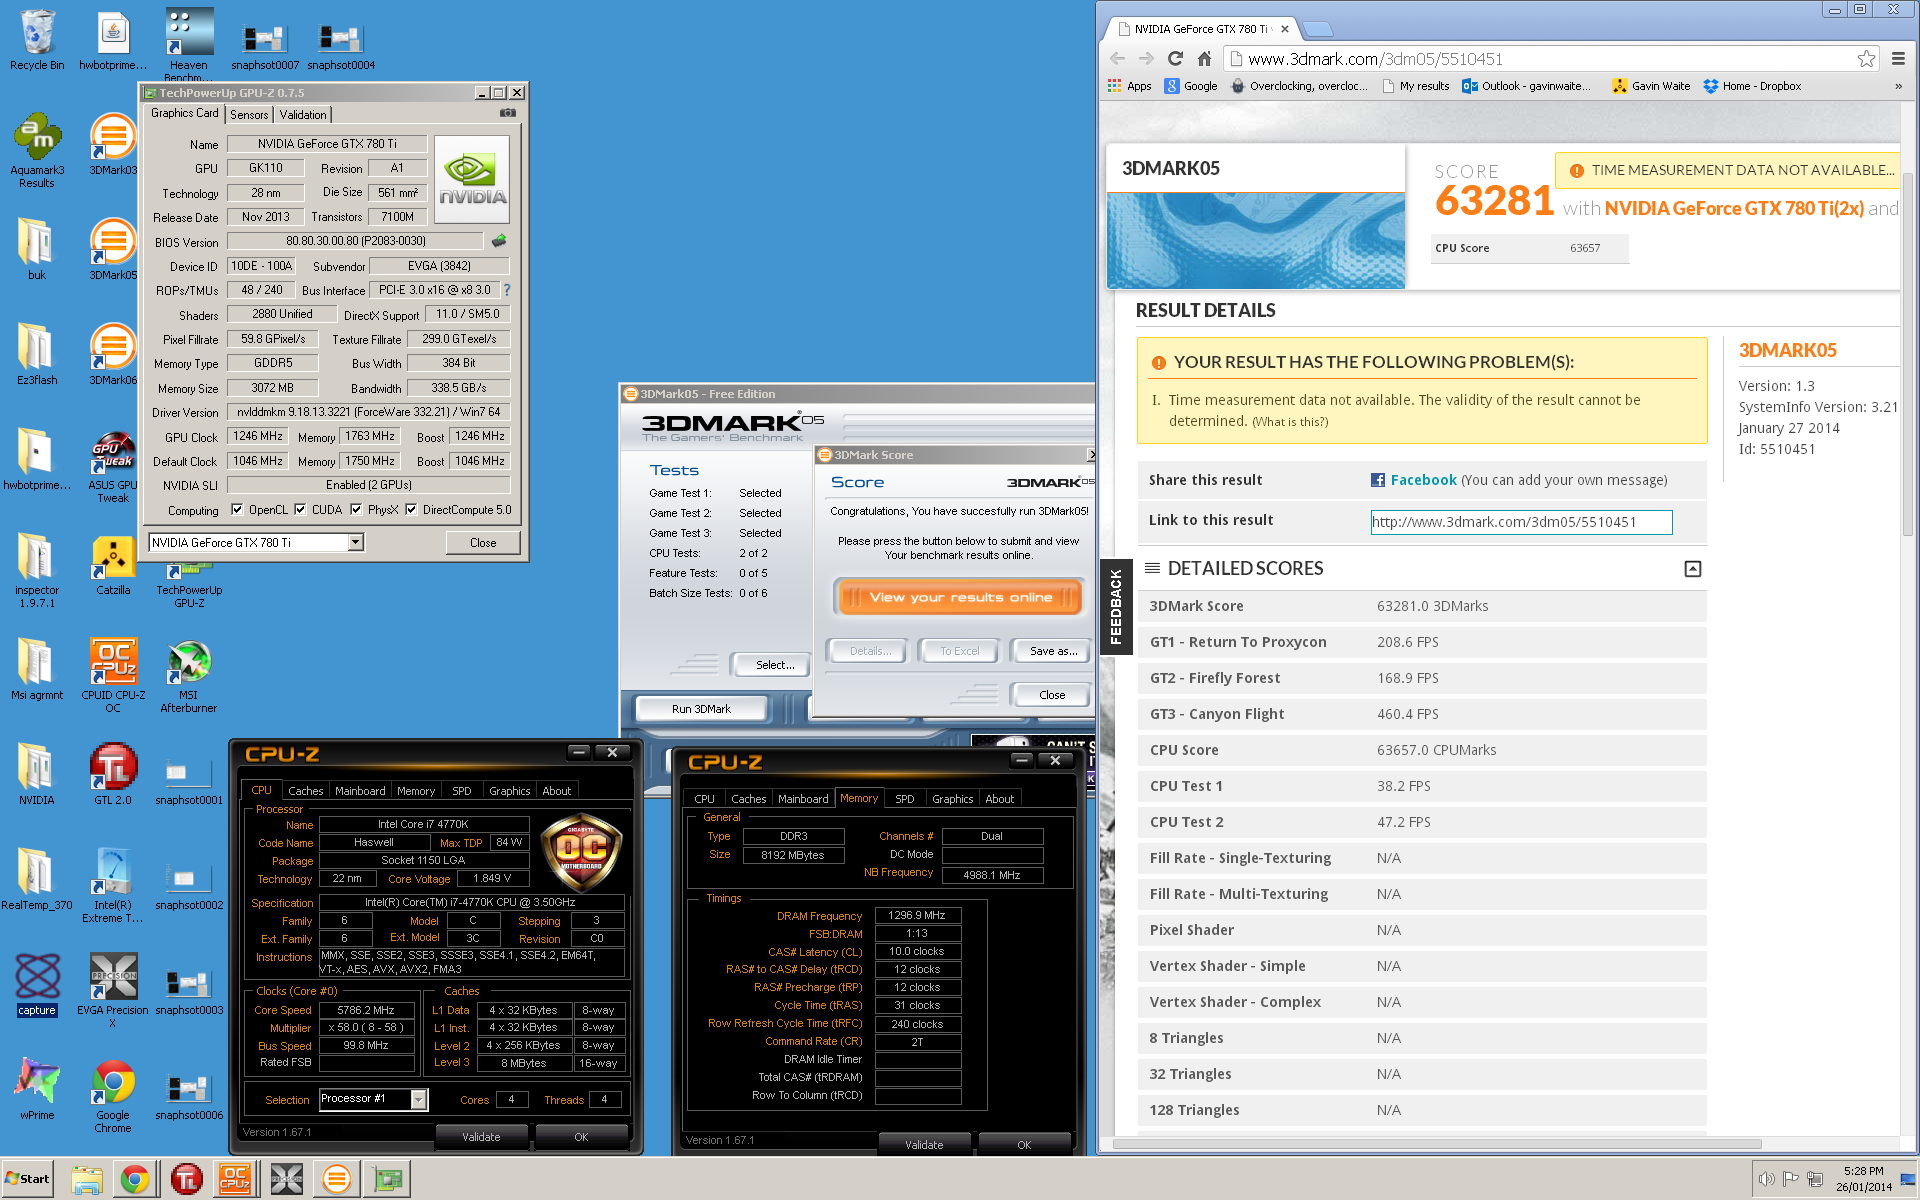Launch EVGA Precision X desktop shortcut
Screen dimensions: 1920x1200
pyautogui.click(x=113, y=992)
